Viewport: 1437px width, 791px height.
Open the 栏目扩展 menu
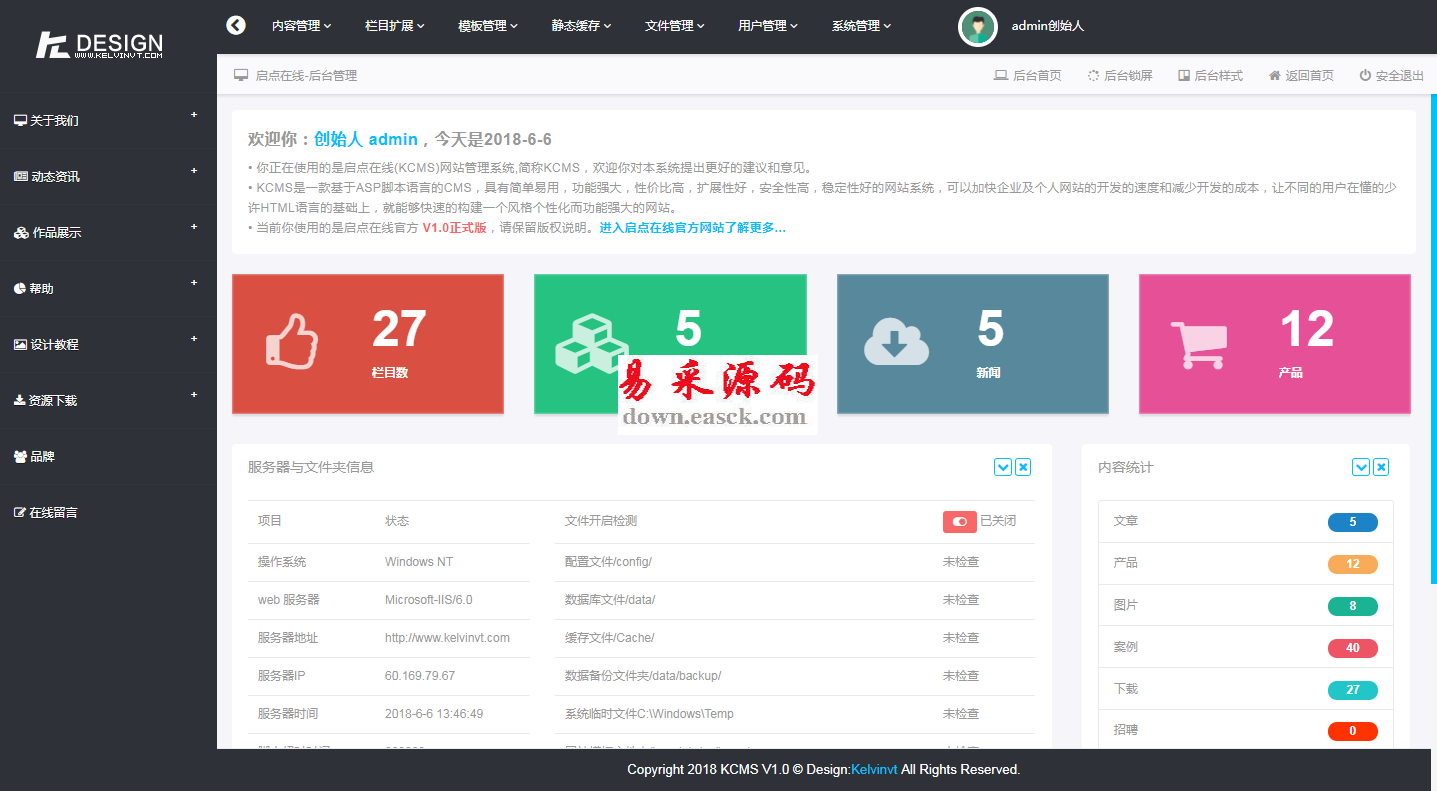(x=395, y=26)
